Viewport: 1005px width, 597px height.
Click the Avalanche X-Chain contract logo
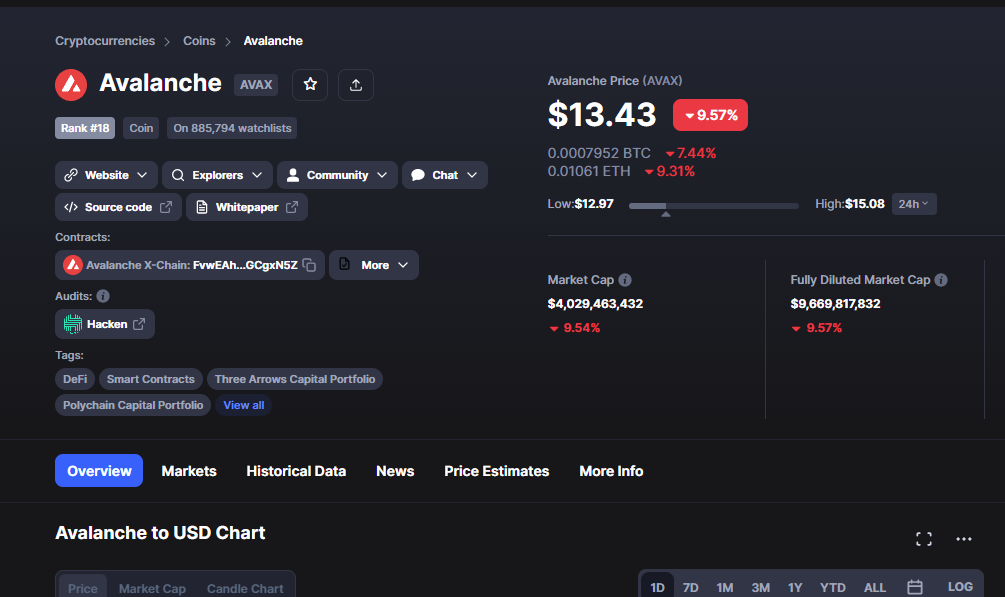[x=72, y=265]
